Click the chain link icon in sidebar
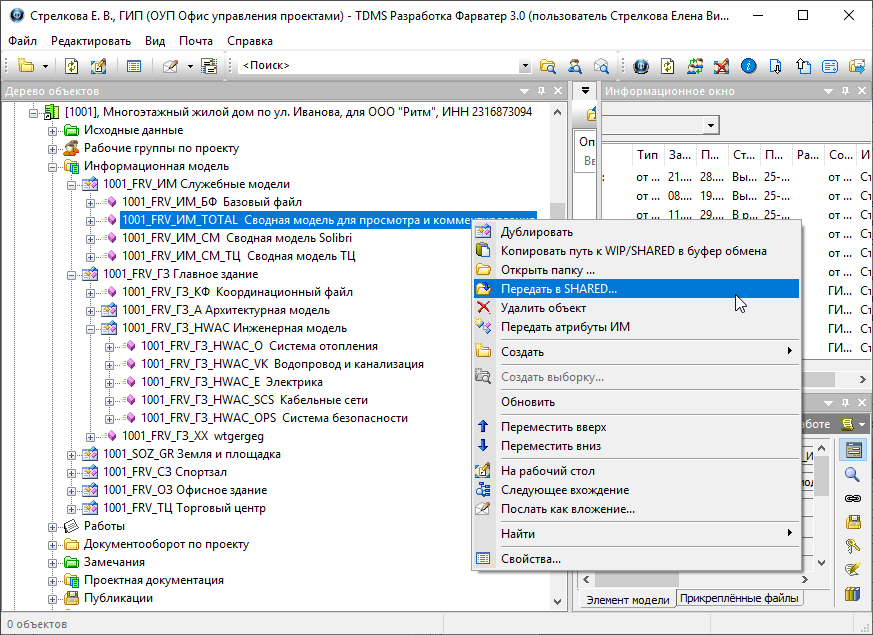 (853, 498)
